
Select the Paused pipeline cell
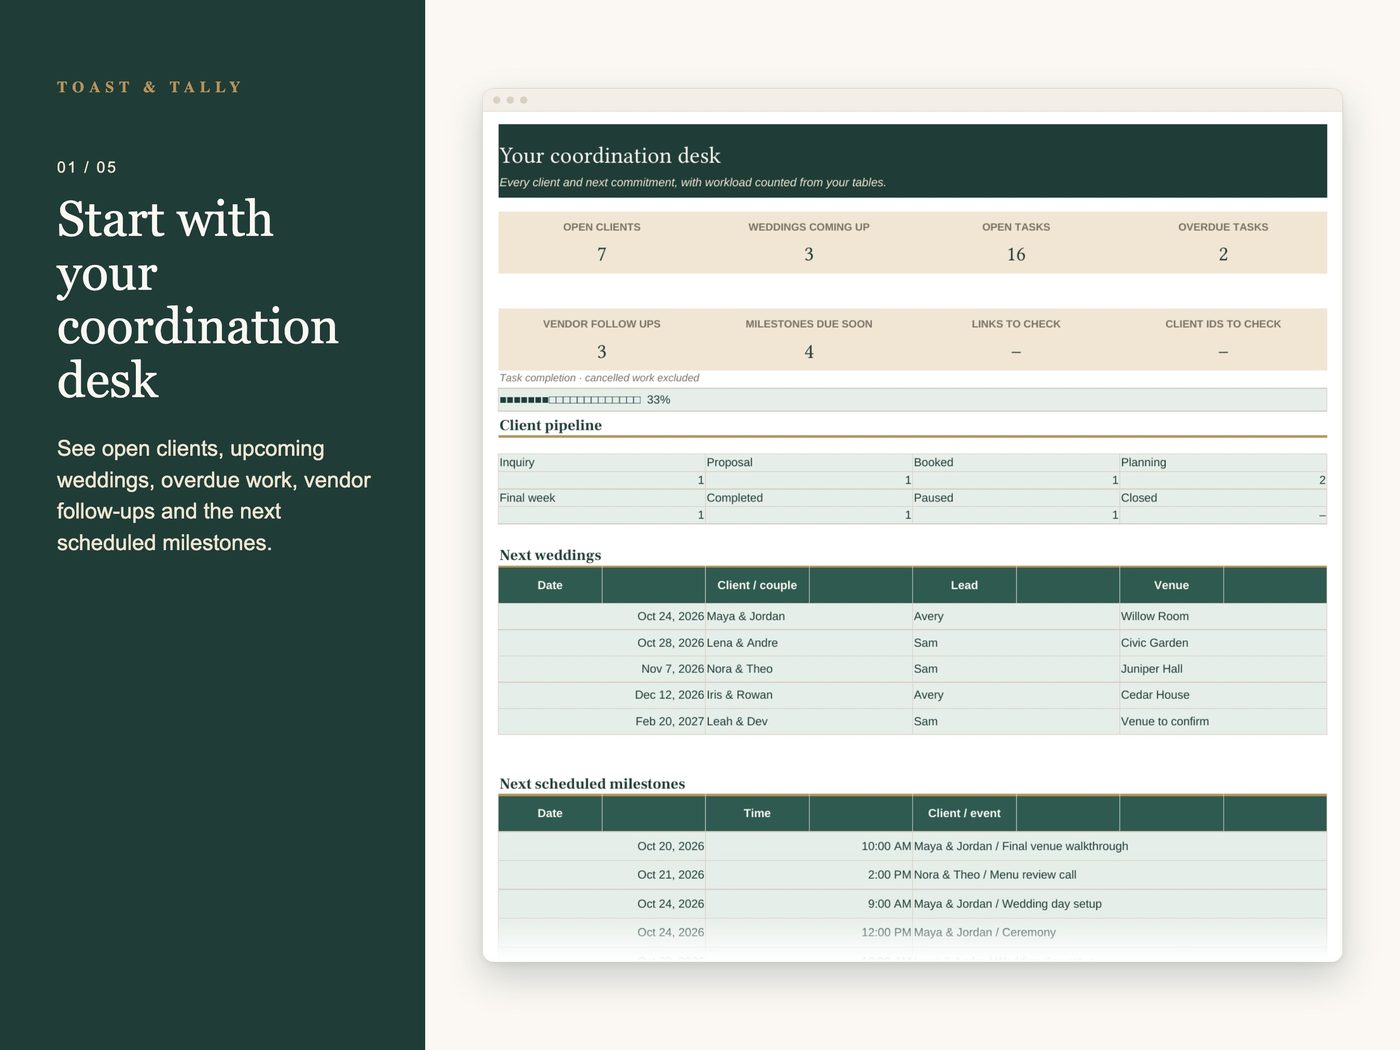coord(1016,498)
